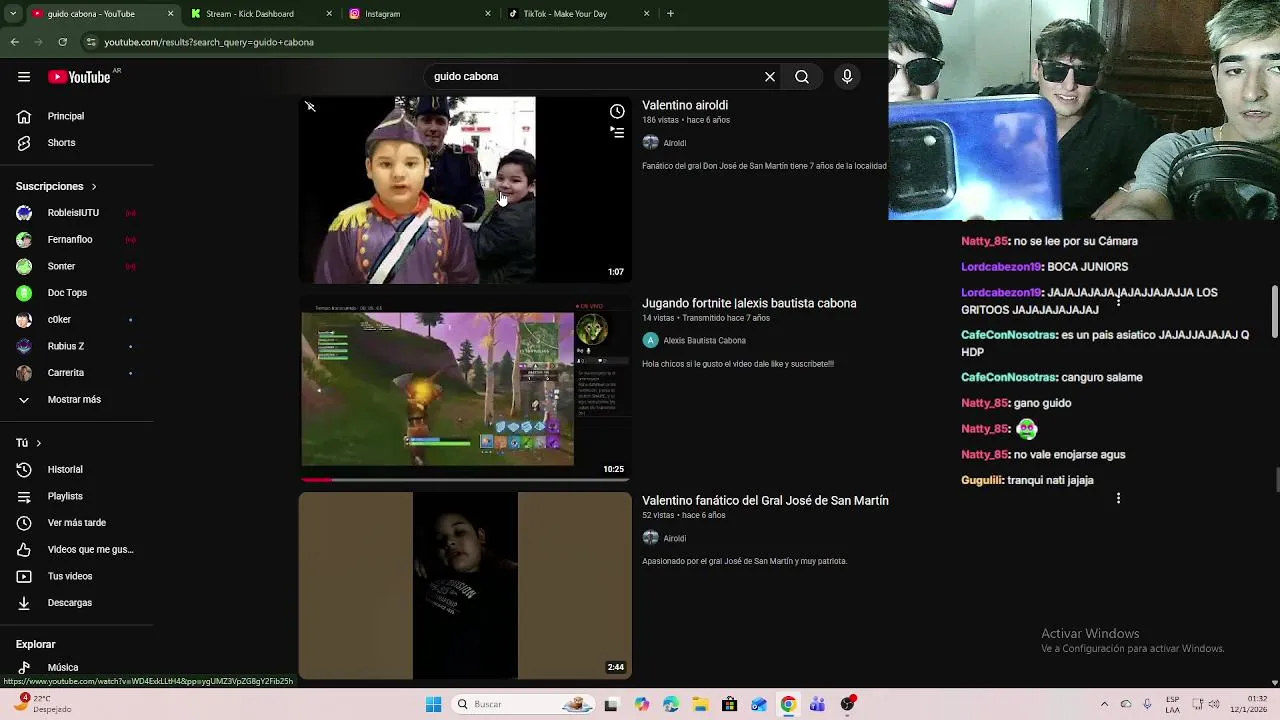Expand Mostrar más in subscriptions
Image resolution: width=1280 pixels, height=720 pixels.
pos(76,399)
